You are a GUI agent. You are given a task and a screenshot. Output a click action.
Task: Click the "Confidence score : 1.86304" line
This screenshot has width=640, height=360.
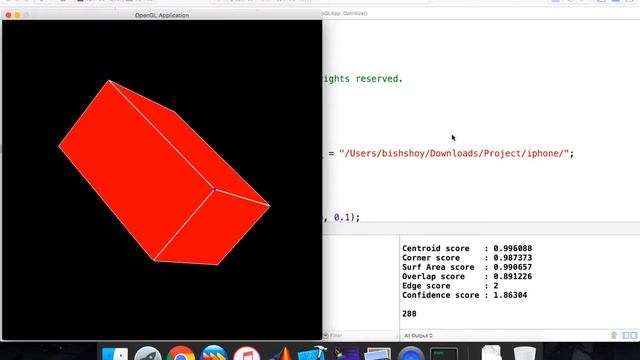tap(464, 295)
